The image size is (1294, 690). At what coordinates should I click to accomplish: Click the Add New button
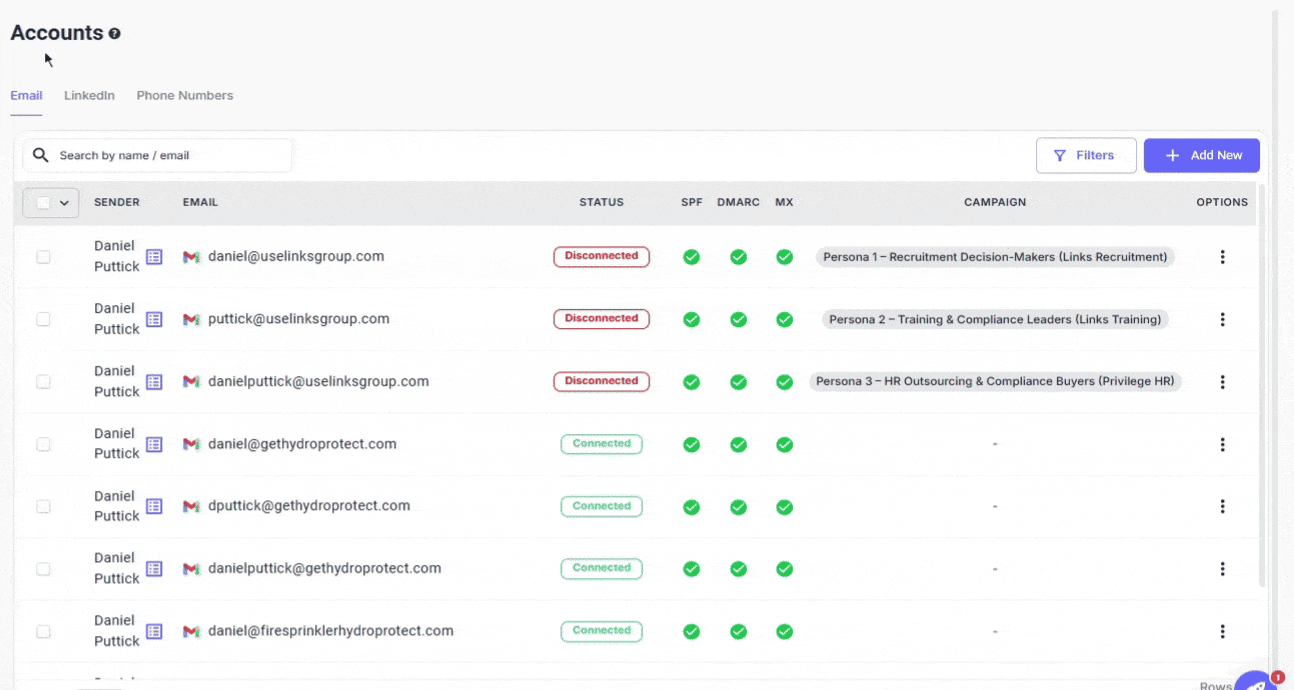[x=1201, y=155]
